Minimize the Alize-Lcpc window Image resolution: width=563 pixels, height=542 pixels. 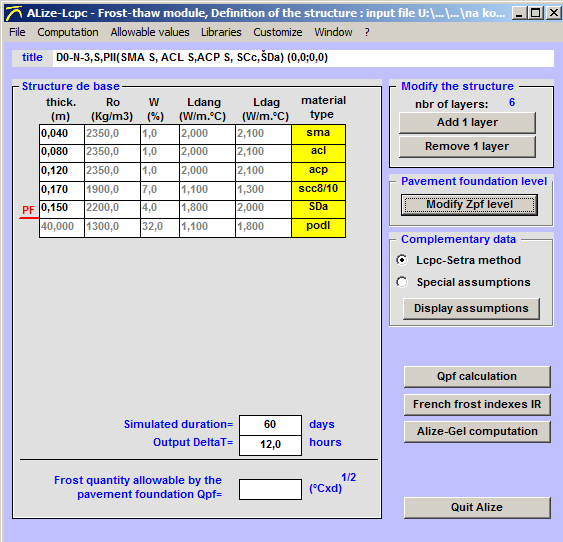coord(519,14)
